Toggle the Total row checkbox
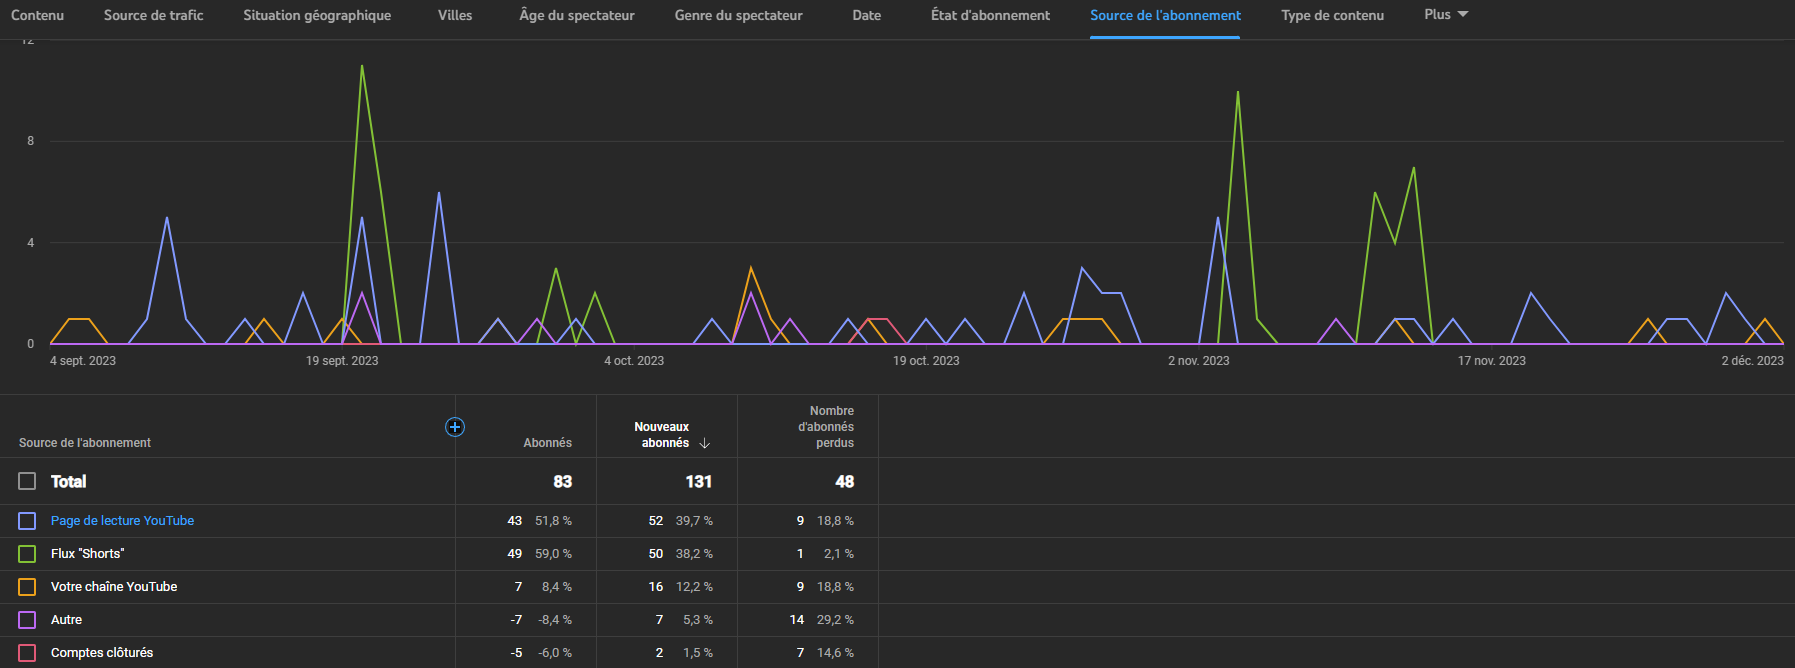This screenshot has width=1795, height=668. tap(27, 481)
